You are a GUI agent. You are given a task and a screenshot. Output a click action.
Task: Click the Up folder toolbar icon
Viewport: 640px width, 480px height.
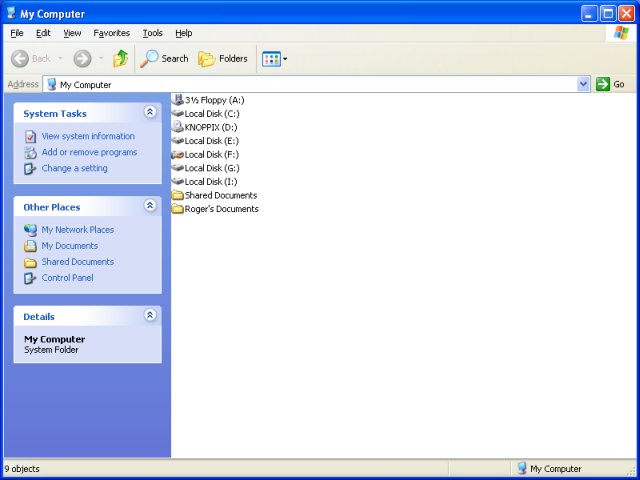pos(120,59)
